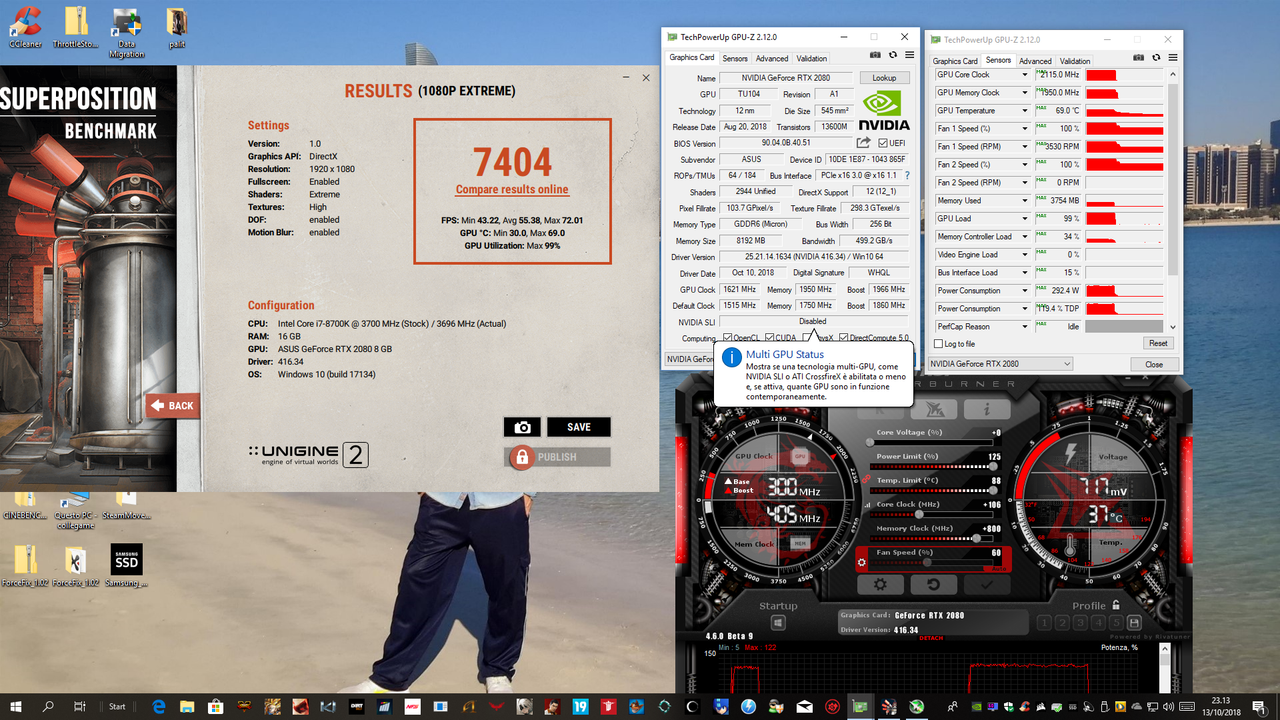
Task: Select Afterburner profile slot 1
Action: coord(1044,622)
